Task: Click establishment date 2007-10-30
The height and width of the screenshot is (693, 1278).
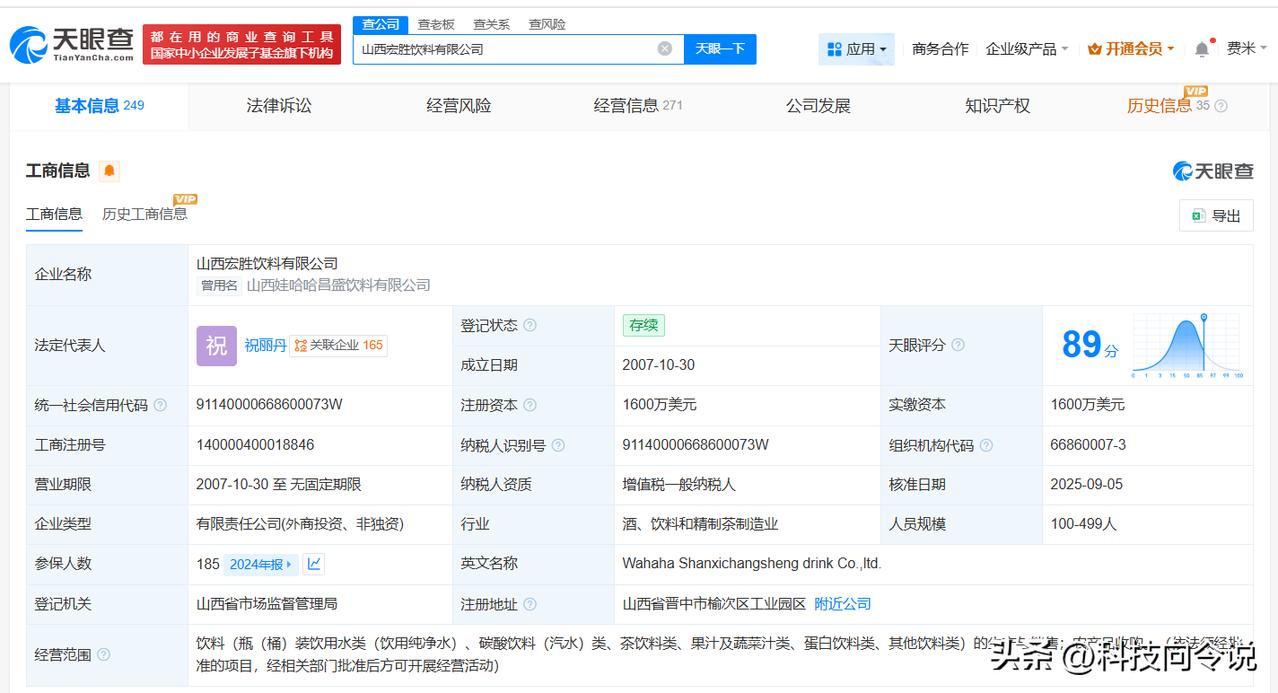Action: pyautogui.click(x=658, y=365)
